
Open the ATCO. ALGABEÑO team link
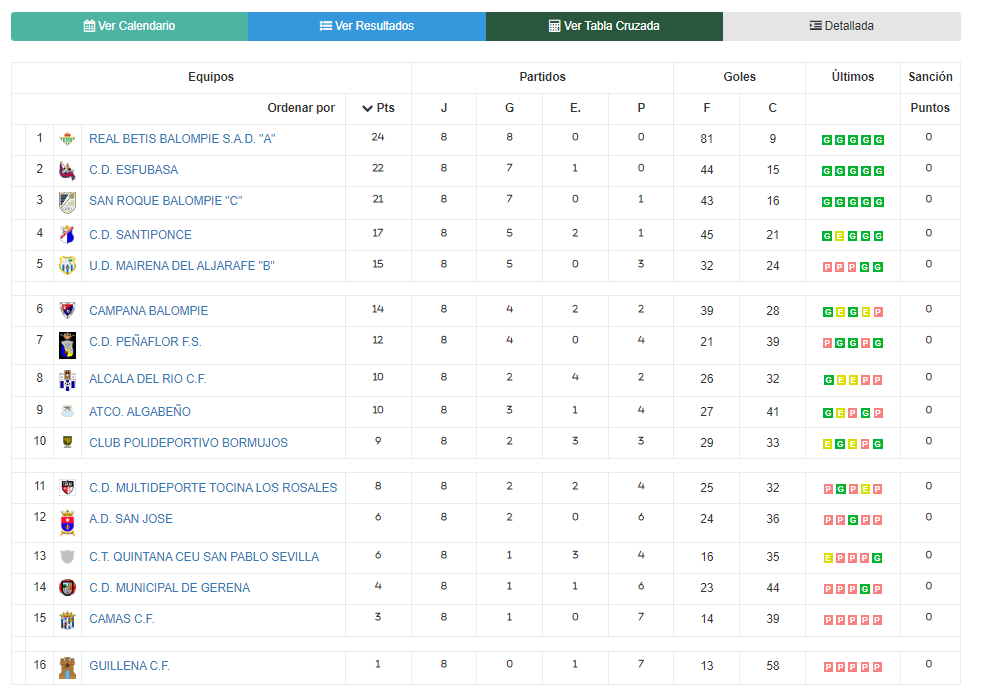[x=140, y=411]
